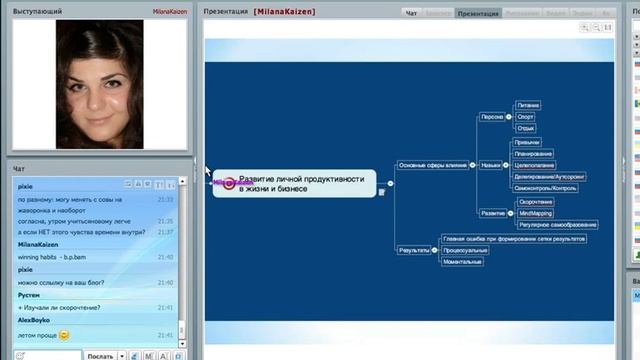The height and width of the screenshot is (360, 640).
Task: Collapse the Основные сферы влияния node
Action: [472, 165]
